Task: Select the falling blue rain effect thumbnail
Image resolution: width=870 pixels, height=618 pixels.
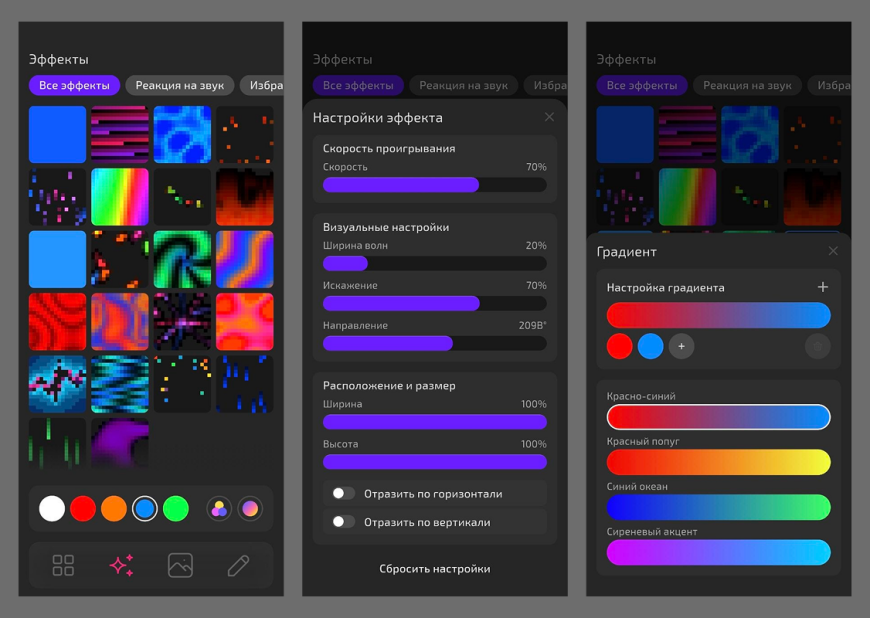Action: coord(245,384)
